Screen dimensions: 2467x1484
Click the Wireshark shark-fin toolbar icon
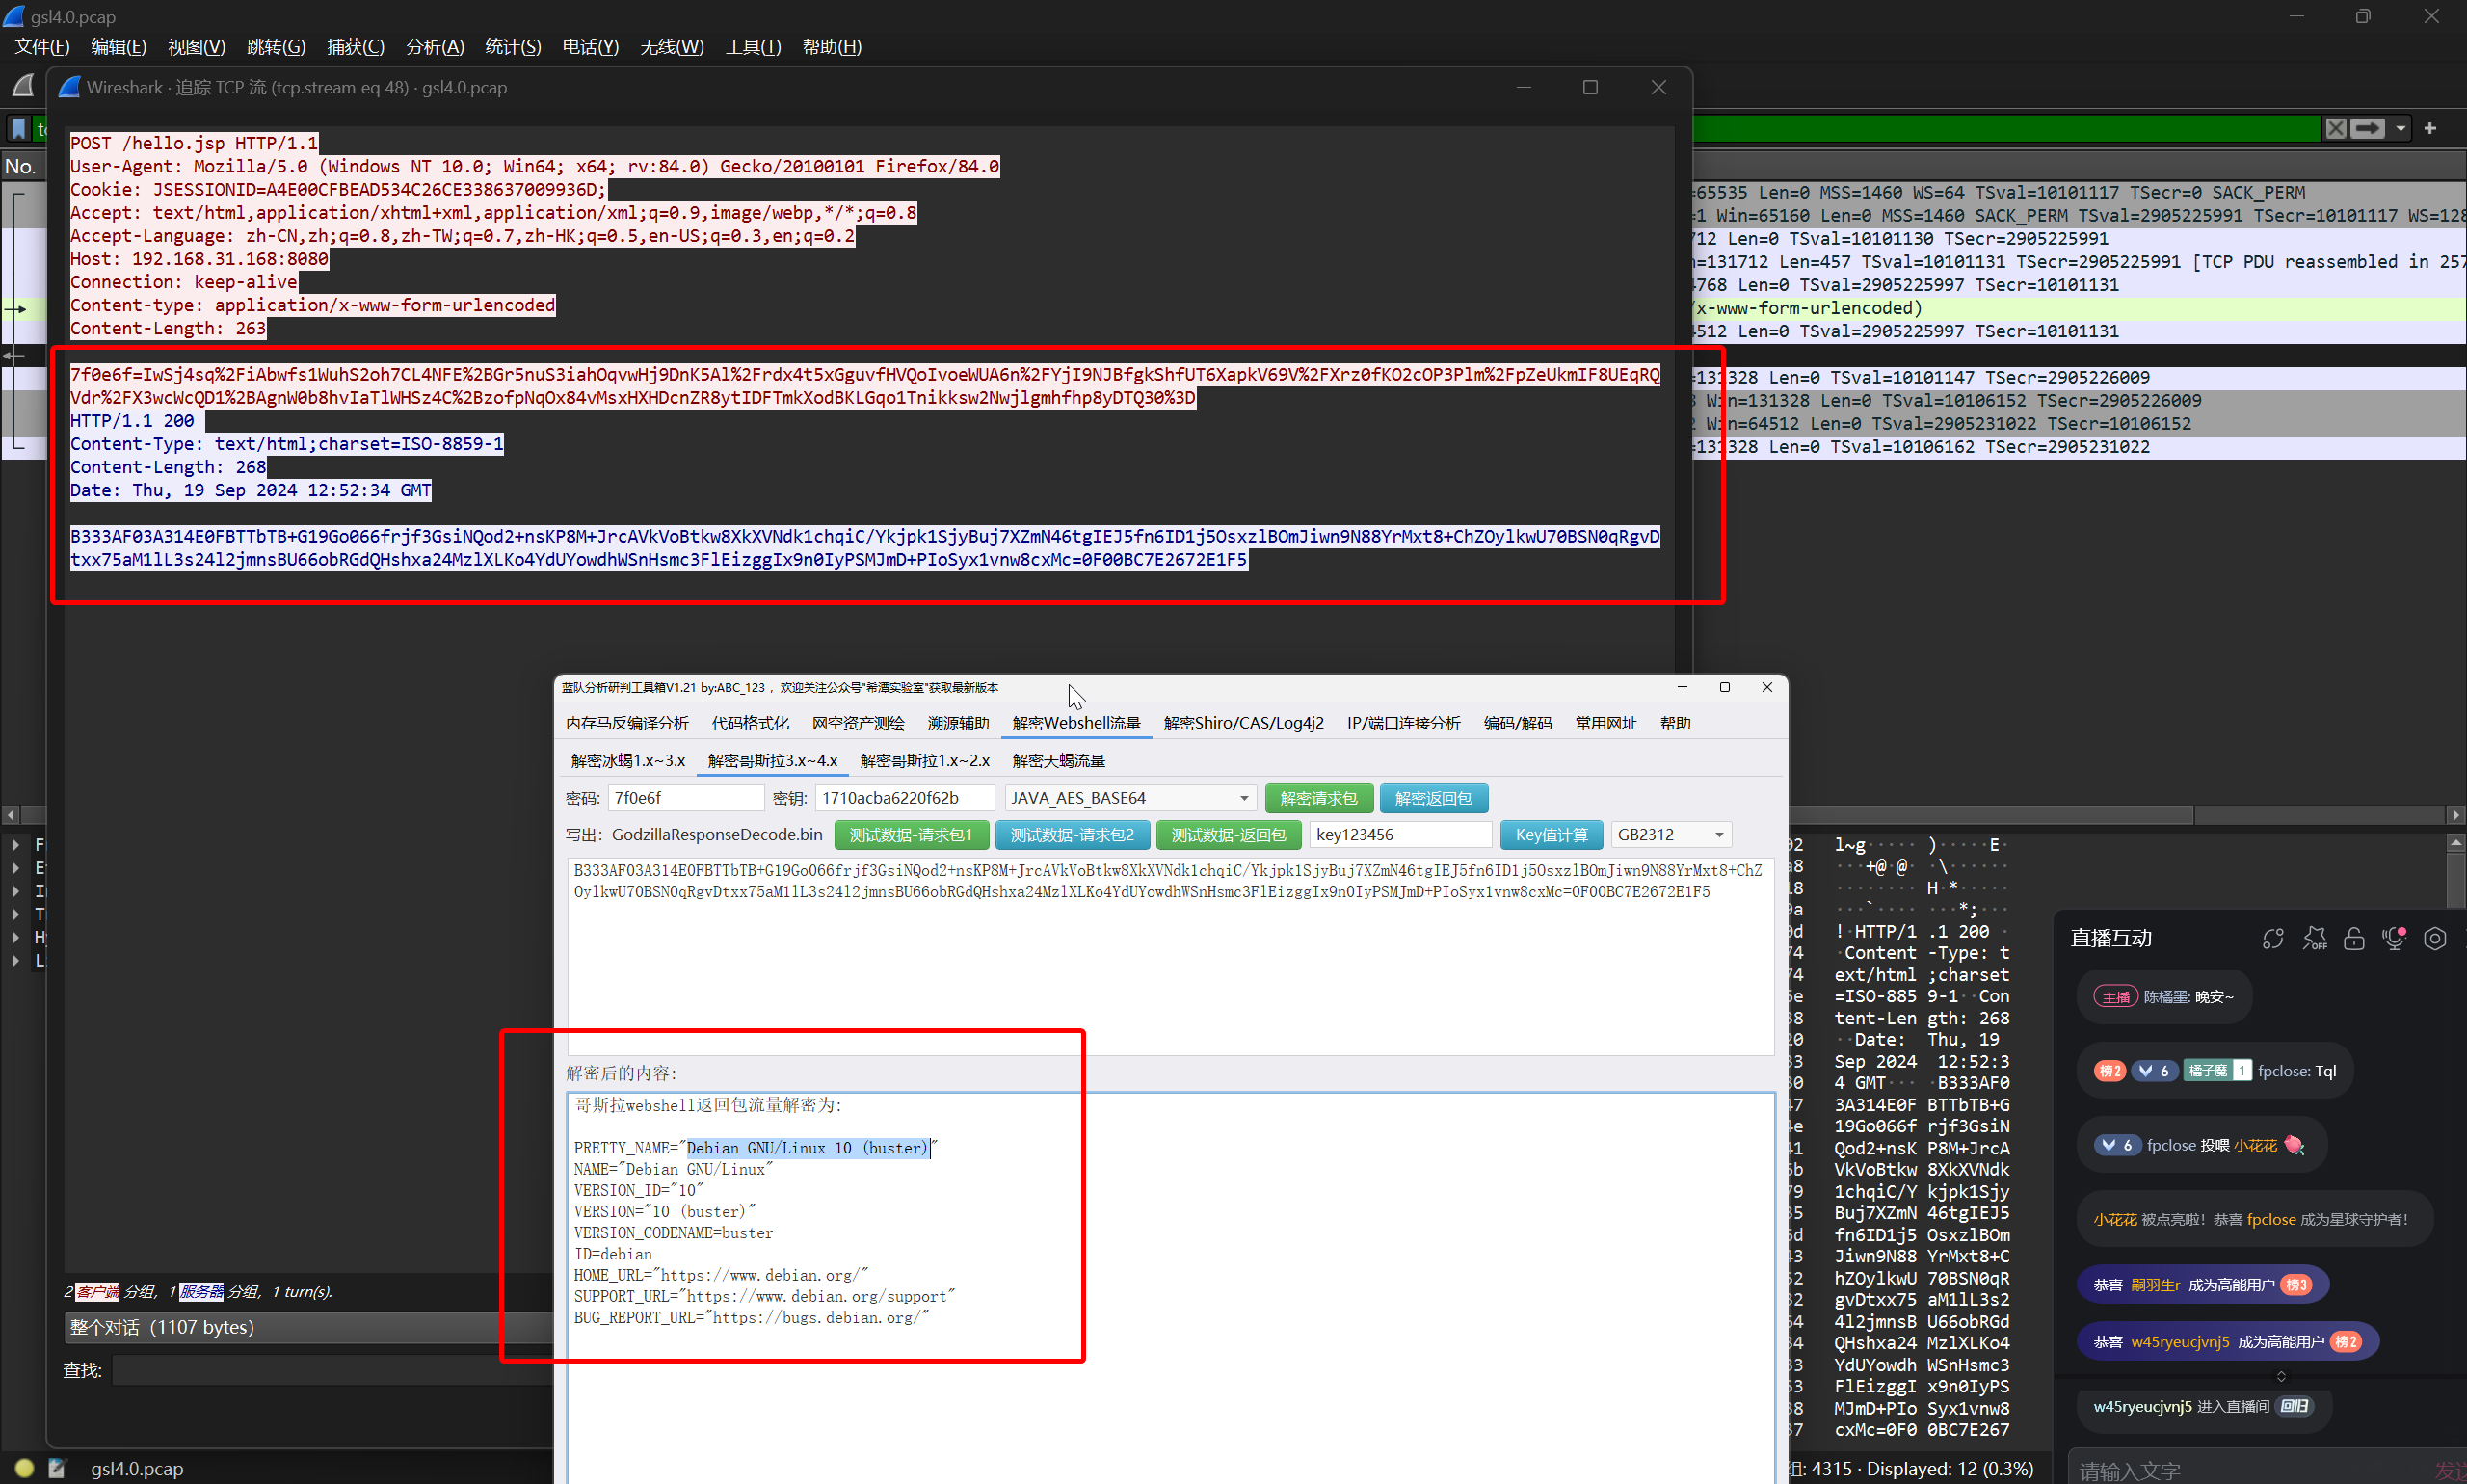pyautogui.click(x=23, y=87)
